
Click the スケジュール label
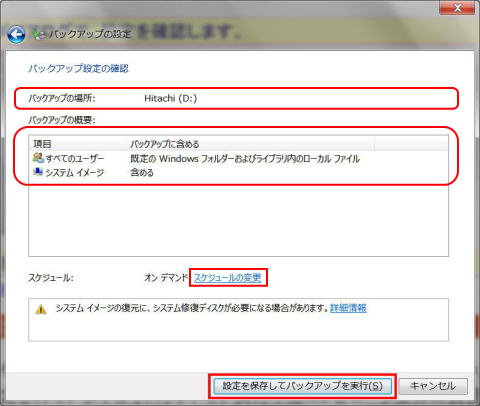point(51,277)
